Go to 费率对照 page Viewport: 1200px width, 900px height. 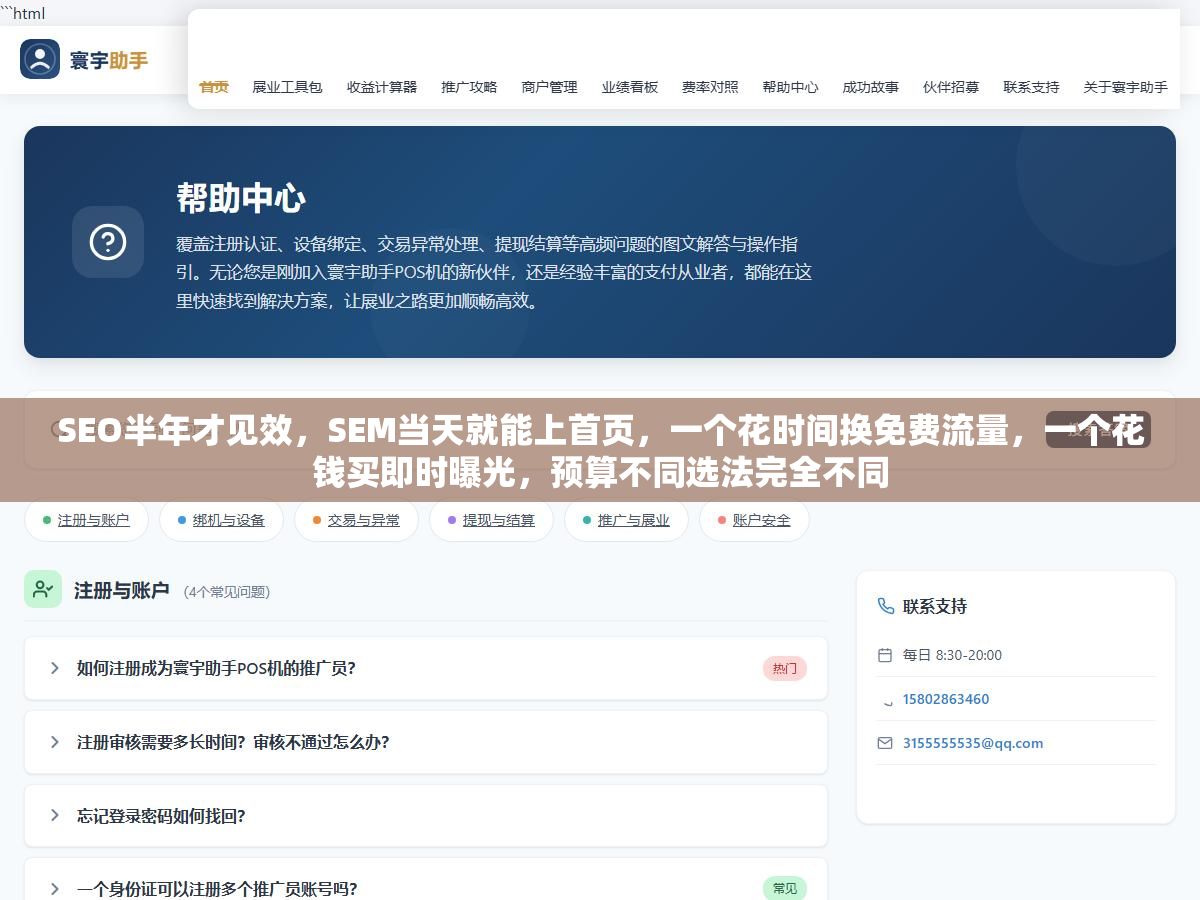pos(710,87)
